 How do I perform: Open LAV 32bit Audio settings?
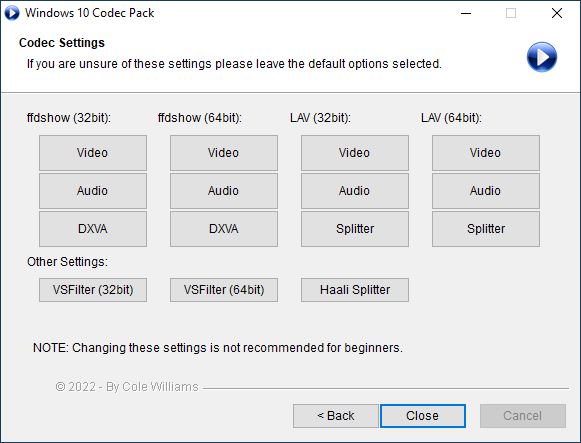[355, 191]
